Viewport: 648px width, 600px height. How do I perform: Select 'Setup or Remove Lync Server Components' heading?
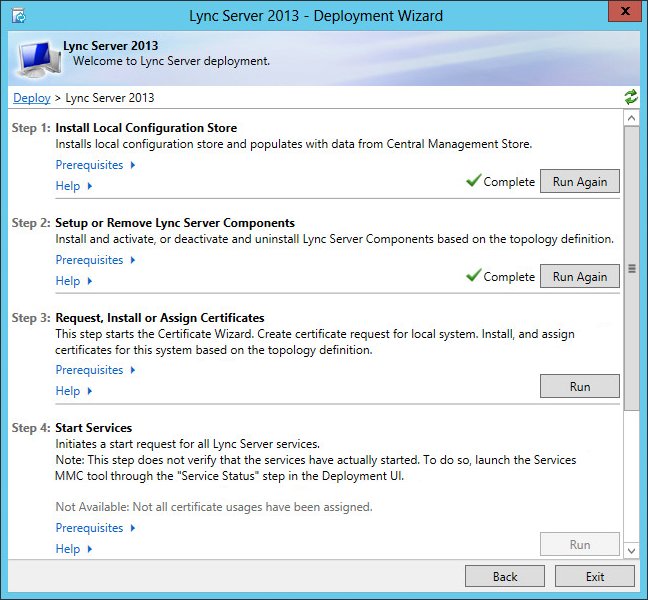click(x=175, y=223)
